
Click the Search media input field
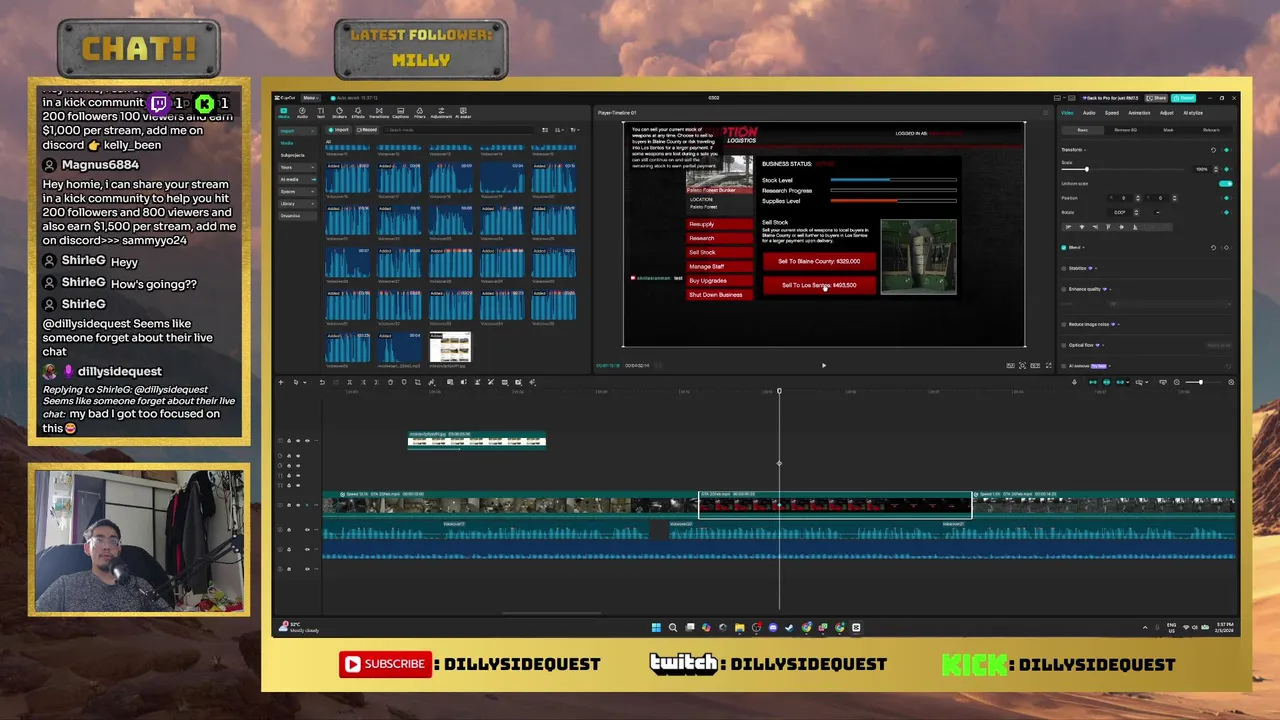[459, 130]
